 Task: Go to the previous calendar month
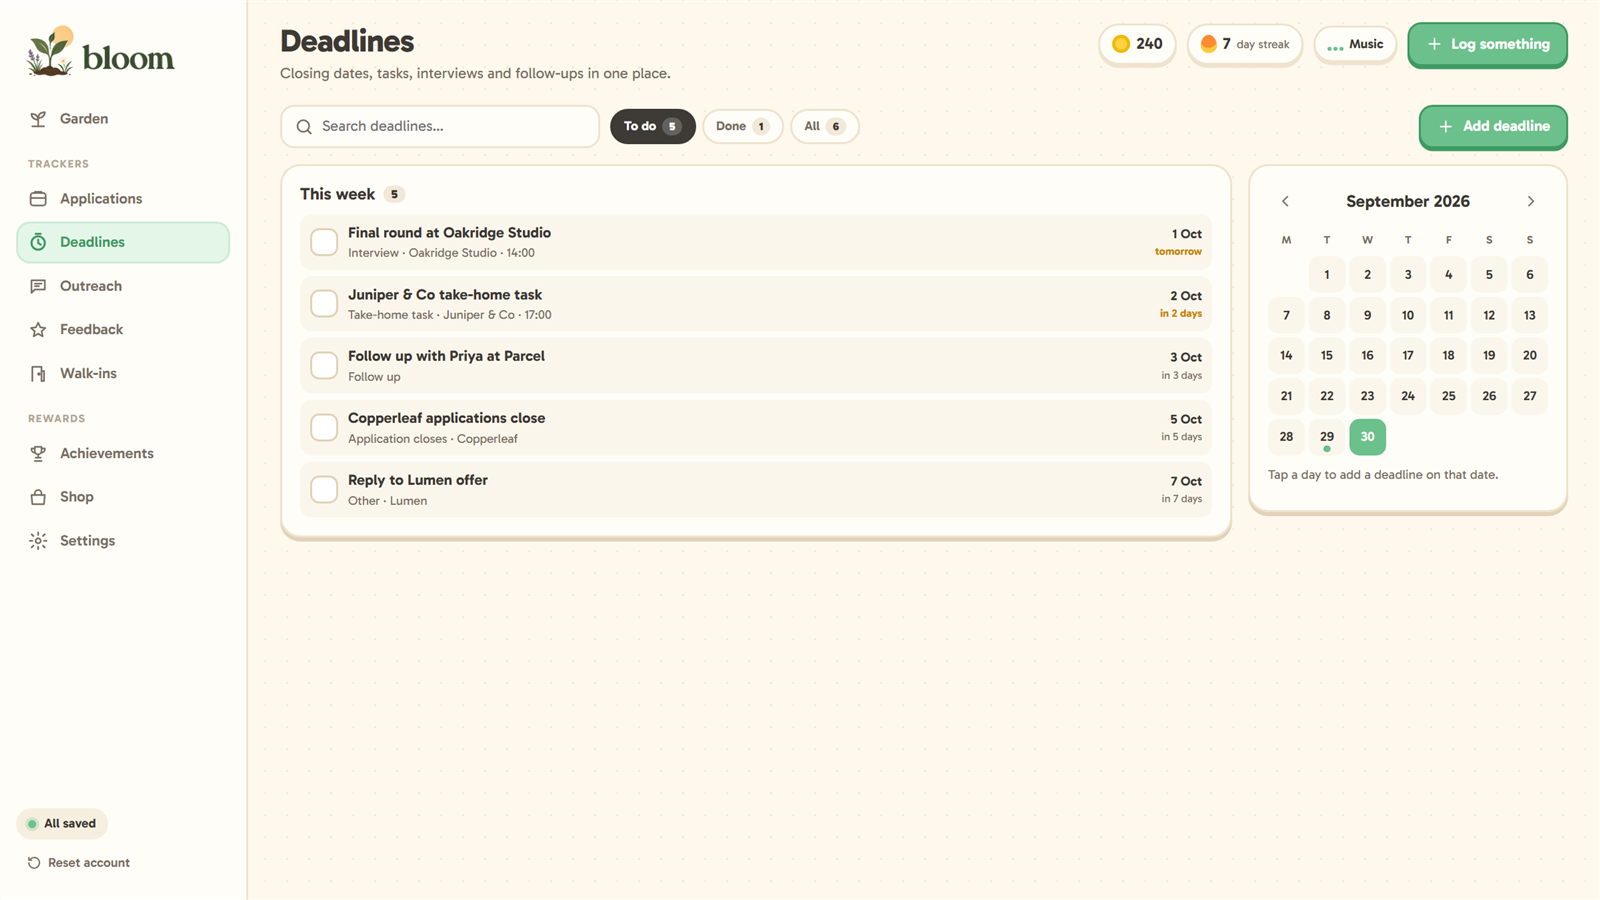1285,202
